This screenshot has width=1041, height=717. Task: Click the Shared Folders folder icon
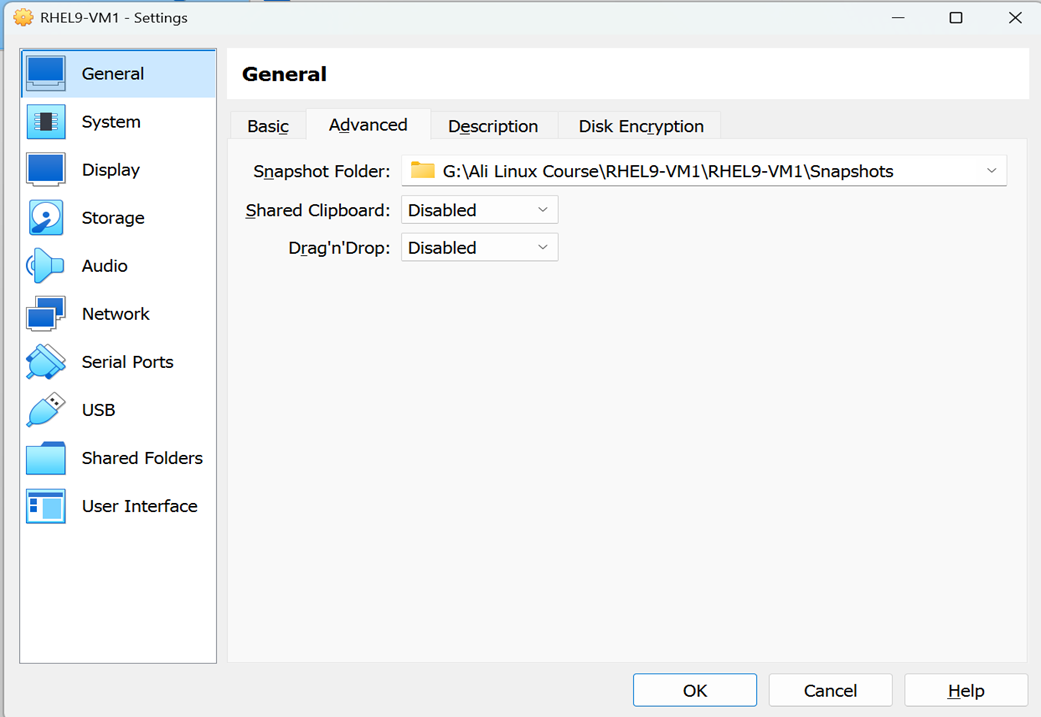coord(46,458)
